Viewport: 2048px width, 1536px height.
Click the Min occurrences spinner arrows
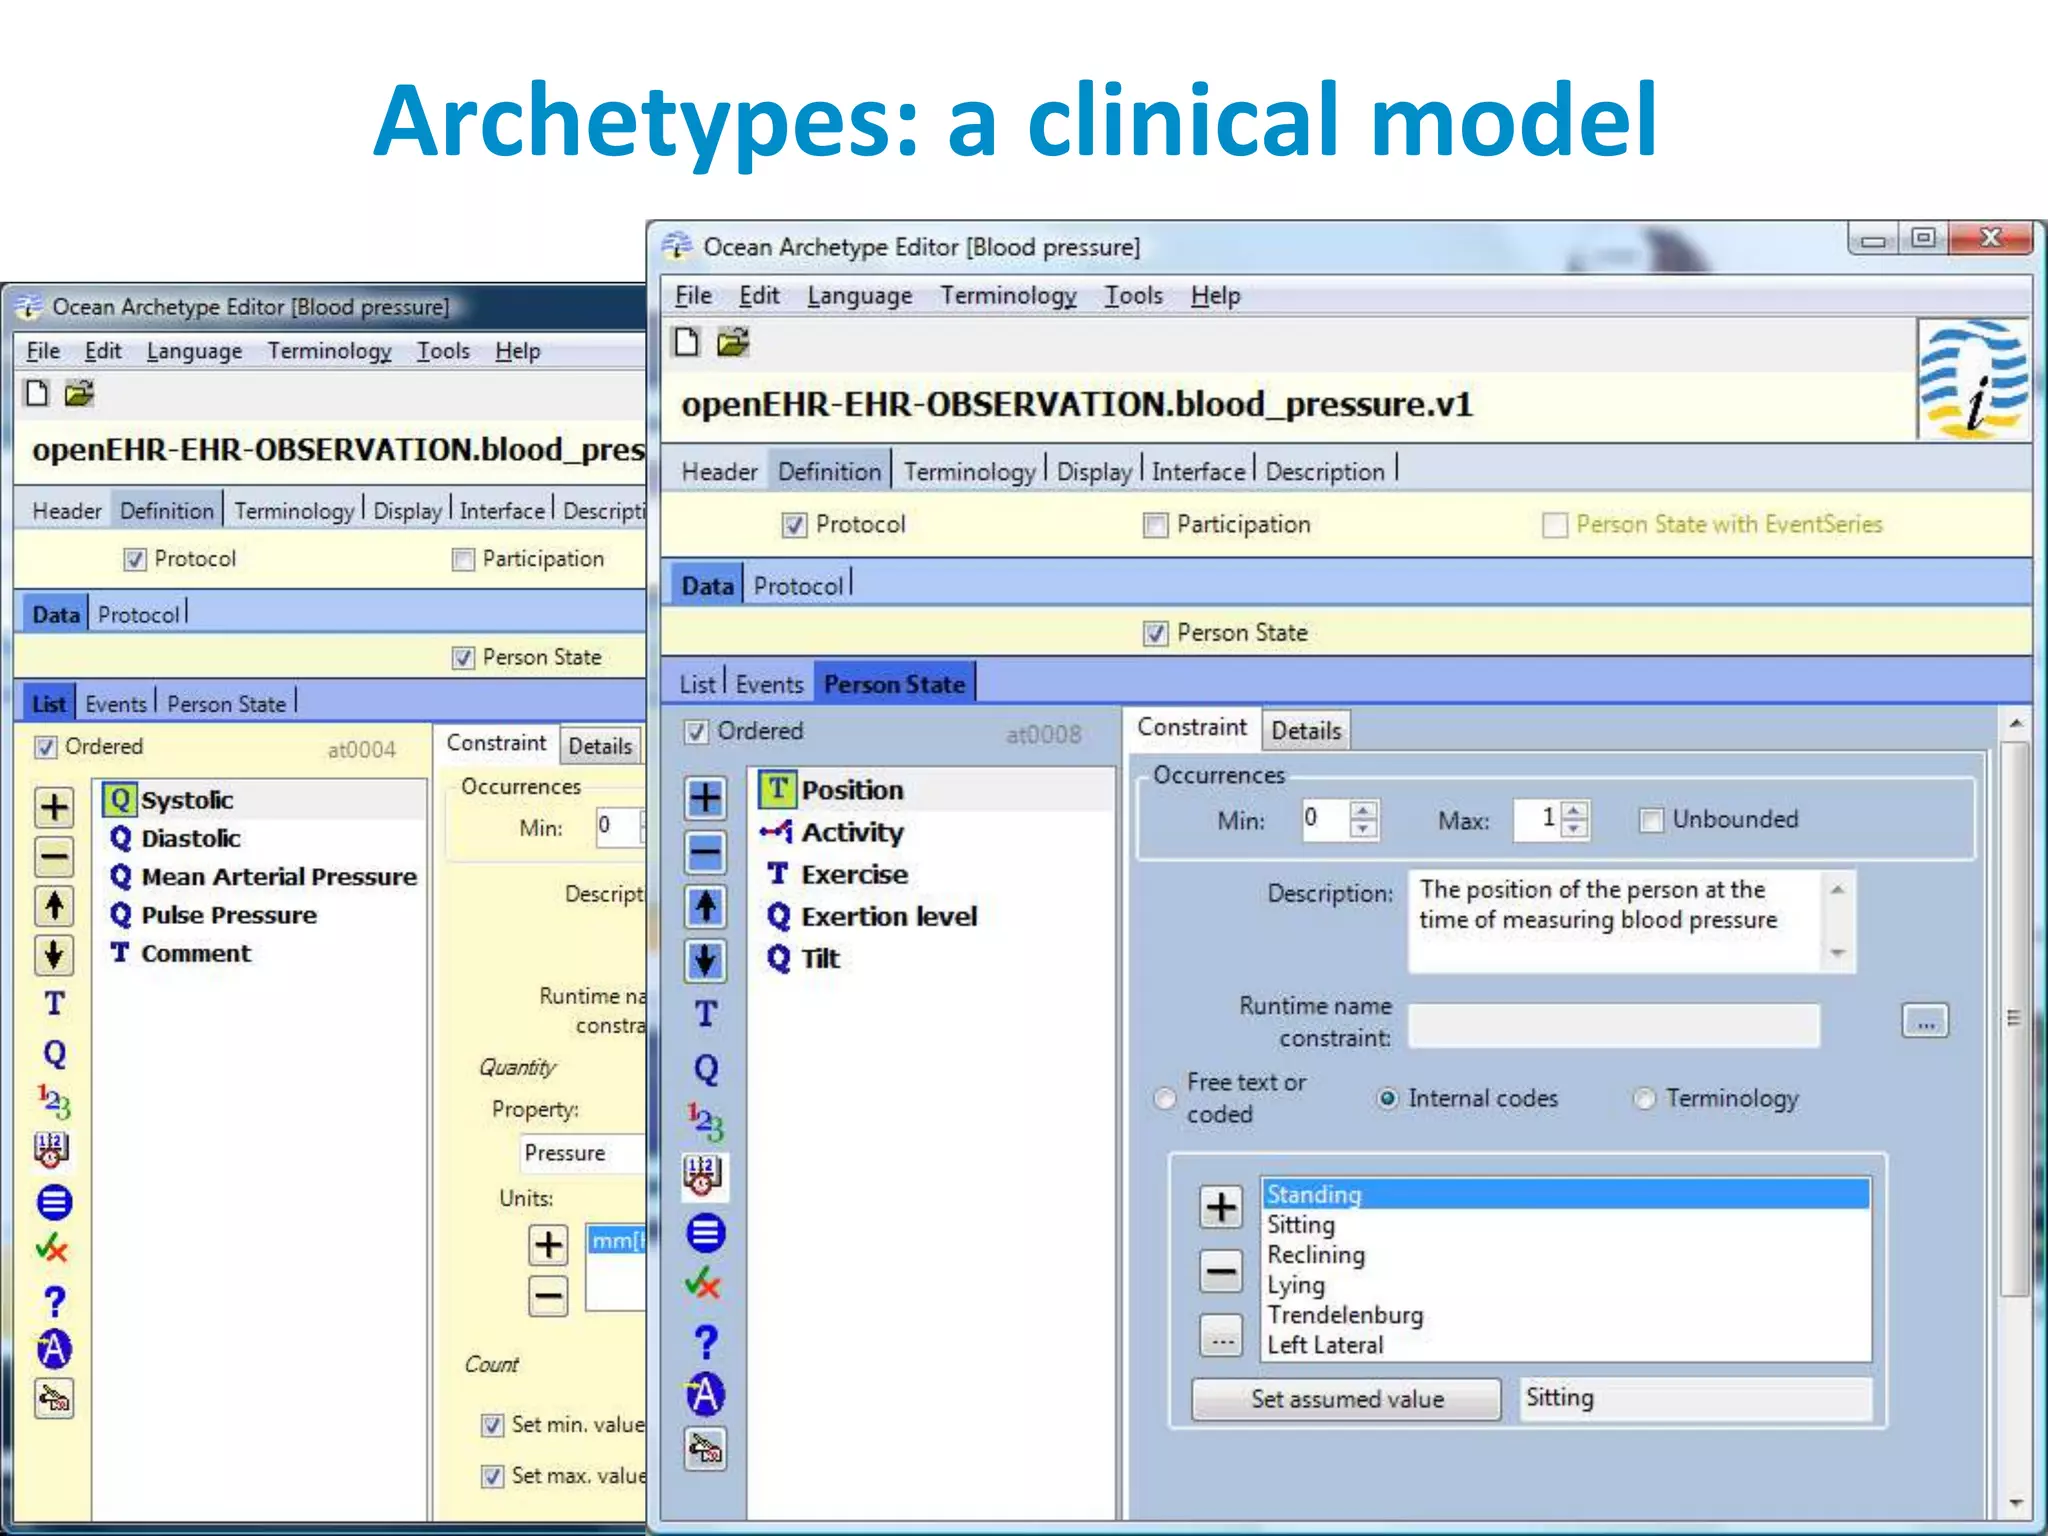click(1363, 819)
